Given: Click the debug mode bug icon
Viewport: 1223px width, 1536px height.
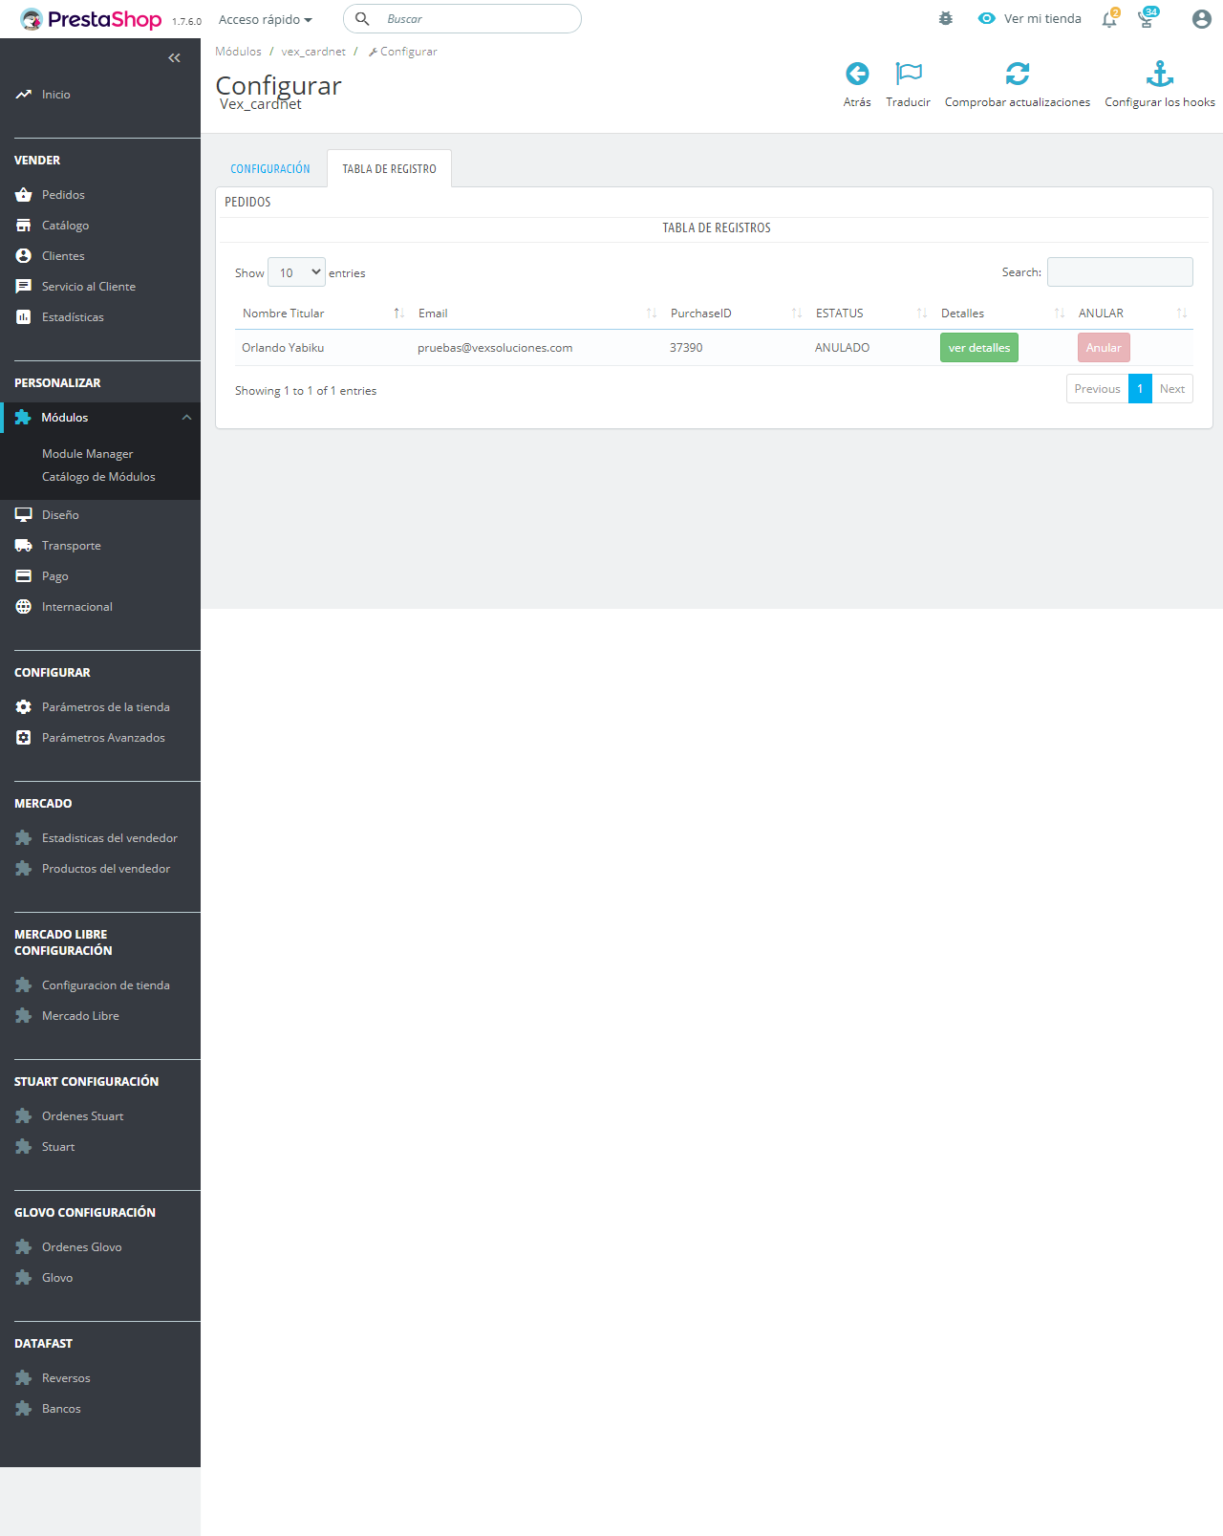Looking at the screenshot, I should tap(945, 18).
